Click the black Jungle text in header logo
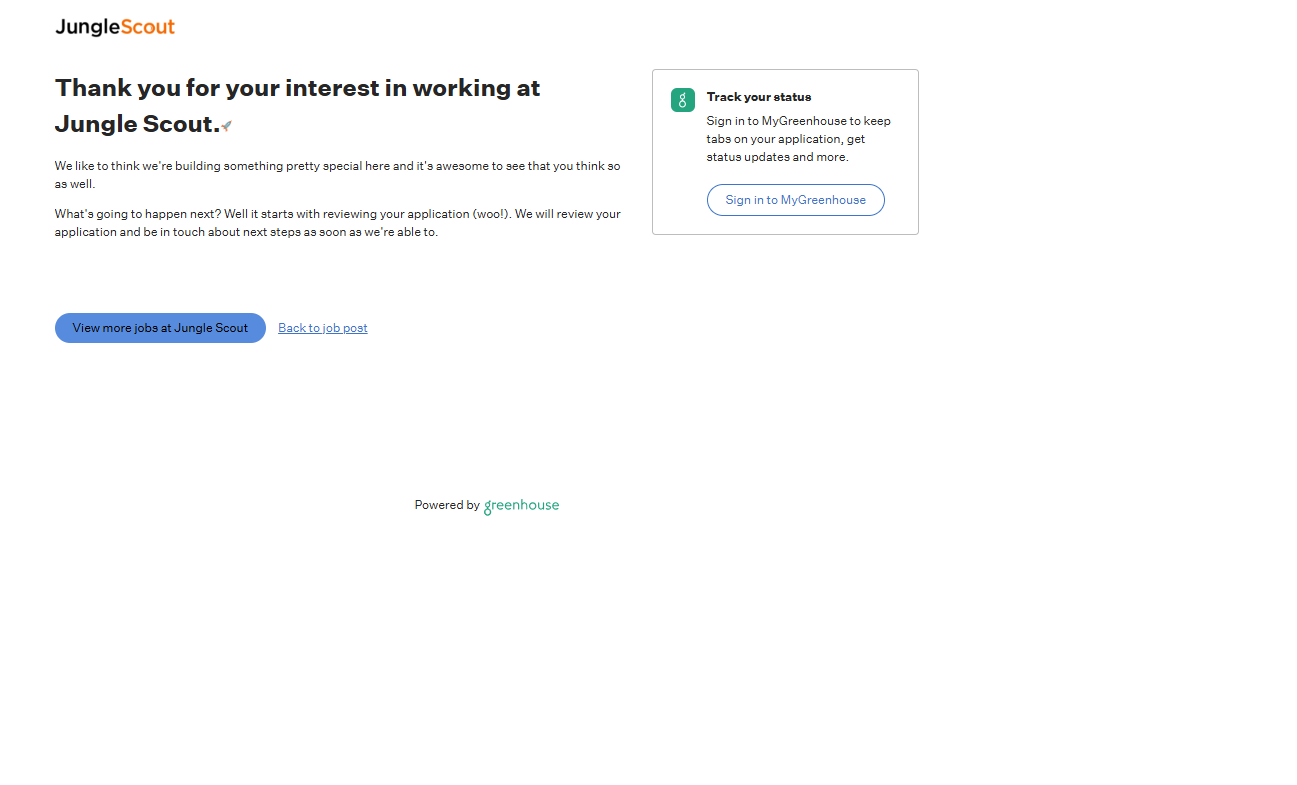This screenshot has width=1297, height=785. pos(88,27)
